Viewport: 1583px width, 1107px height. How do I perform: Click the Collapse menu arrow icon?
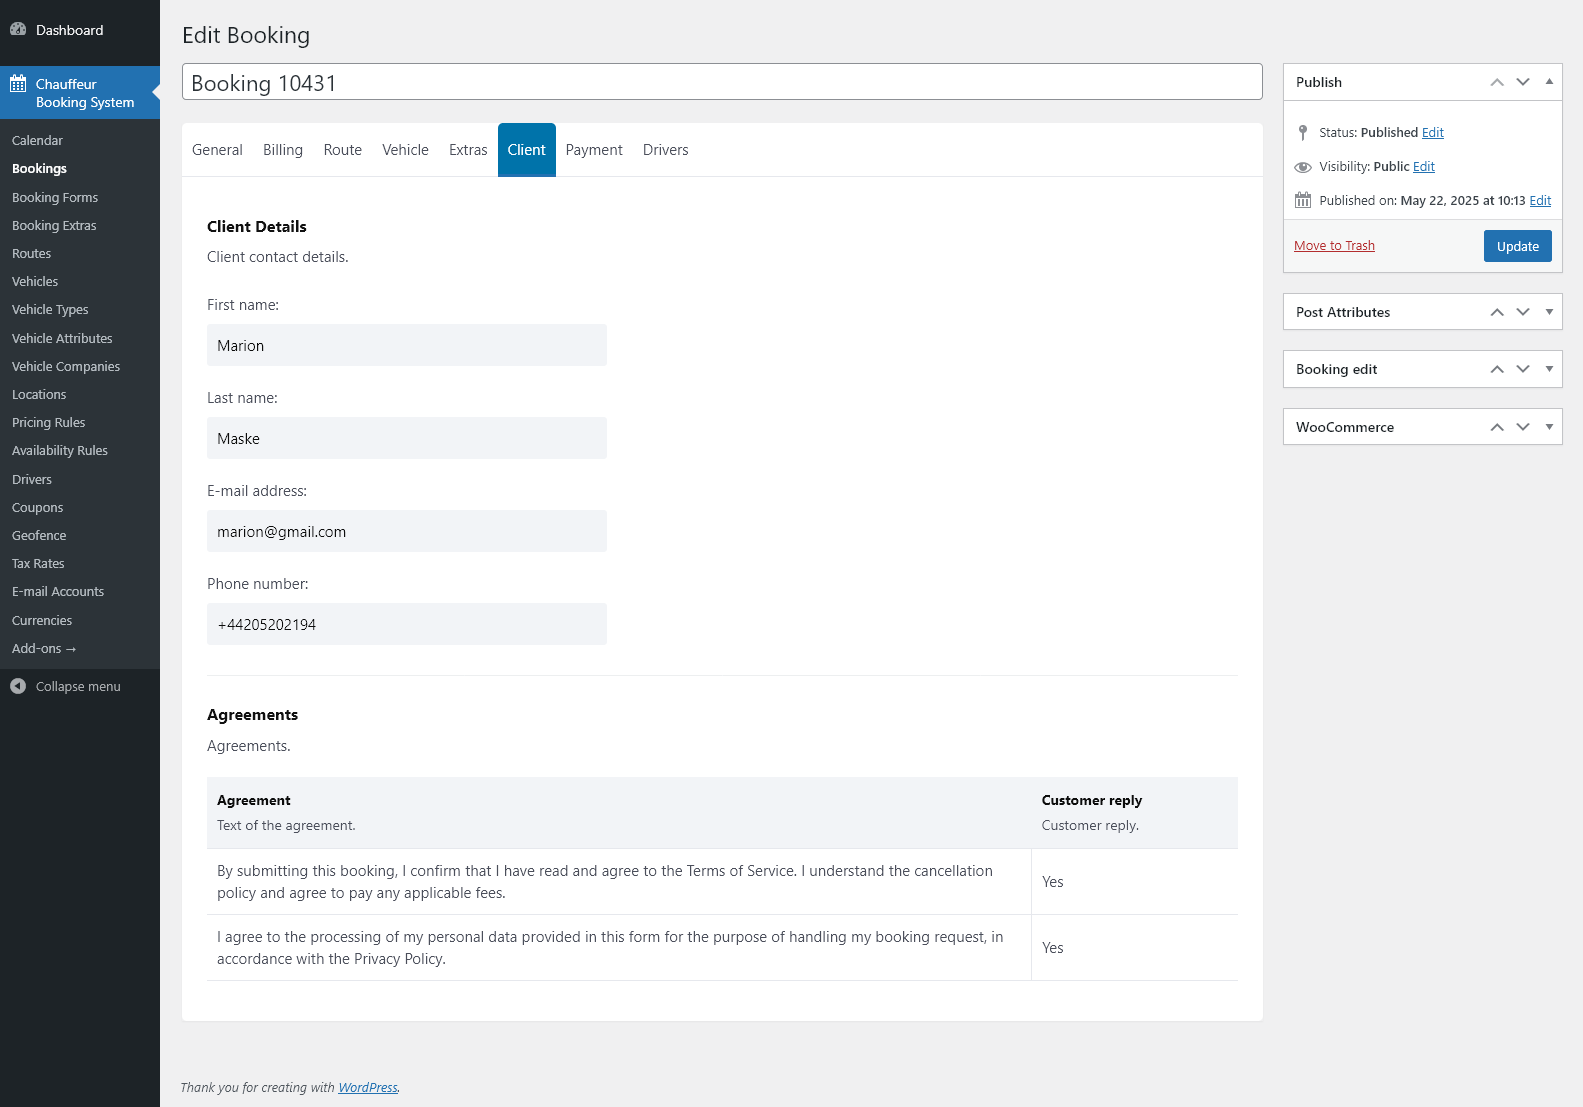point(18,686)
